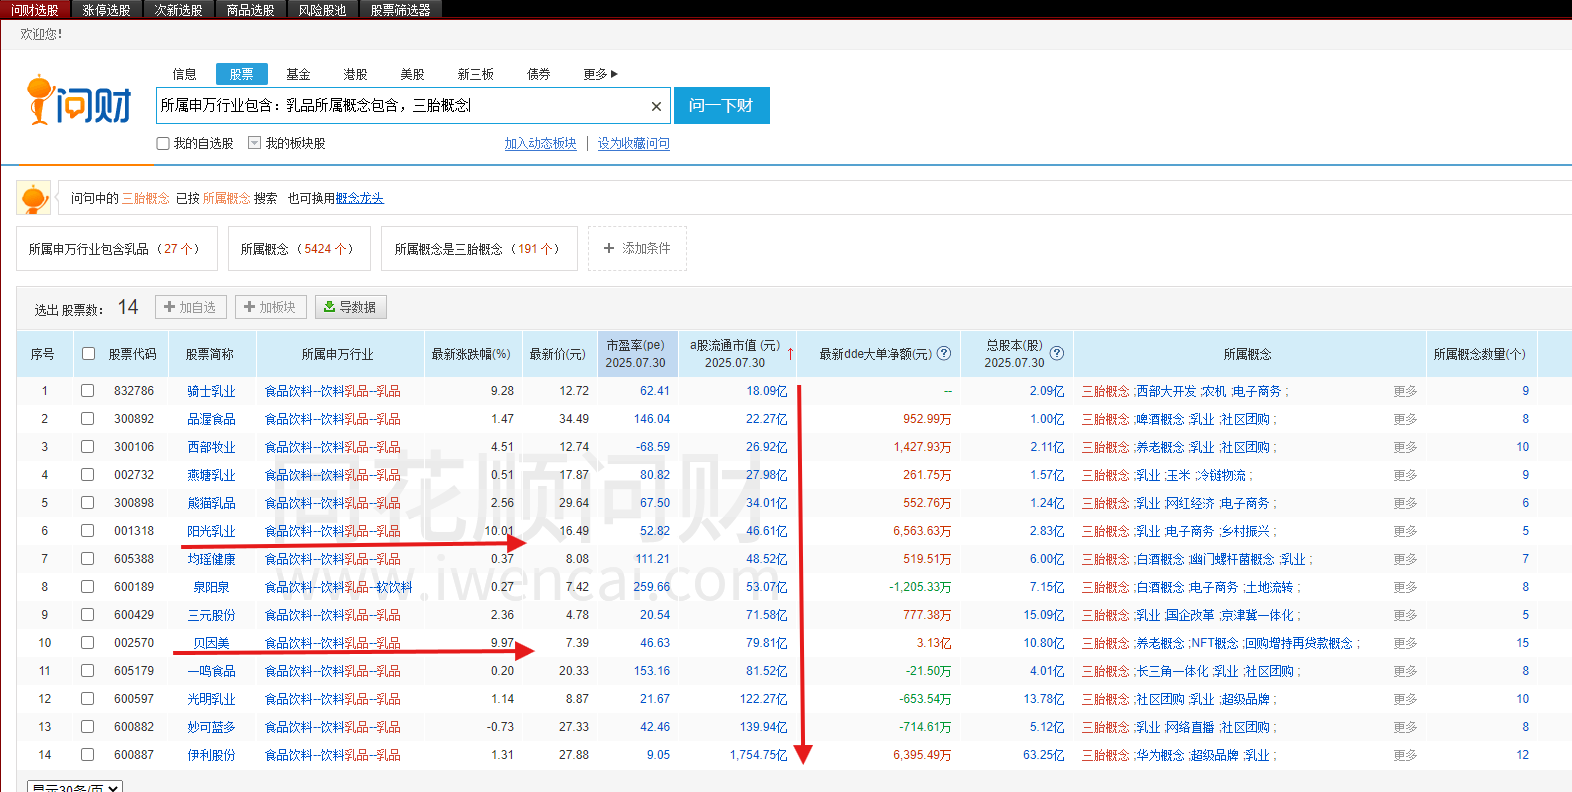Switch to the 新三板 category tab
The image size is (1572, 792).
click(x=476, y=74)
